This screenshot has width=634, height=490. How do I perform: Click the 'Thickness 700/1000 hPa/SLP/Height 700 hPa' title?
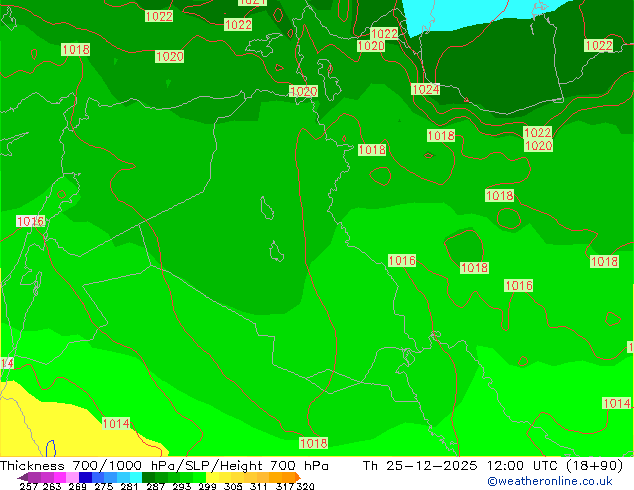164,466
